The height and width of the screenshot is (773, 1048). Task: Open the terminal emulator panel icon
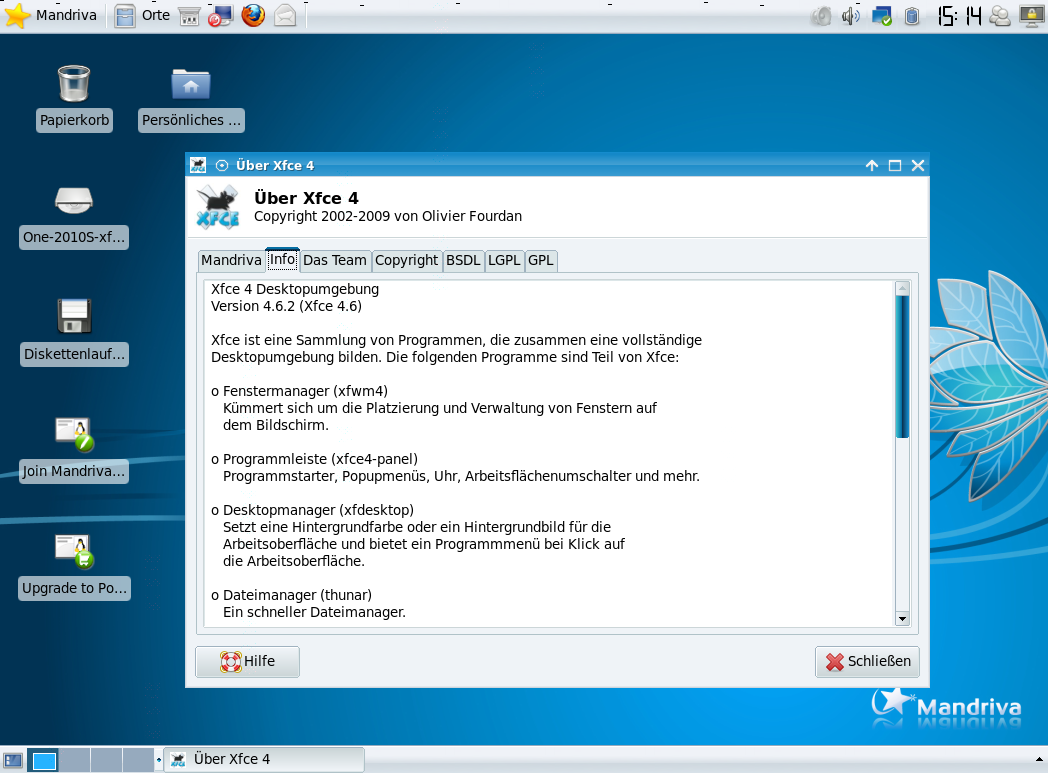(190, 15)
